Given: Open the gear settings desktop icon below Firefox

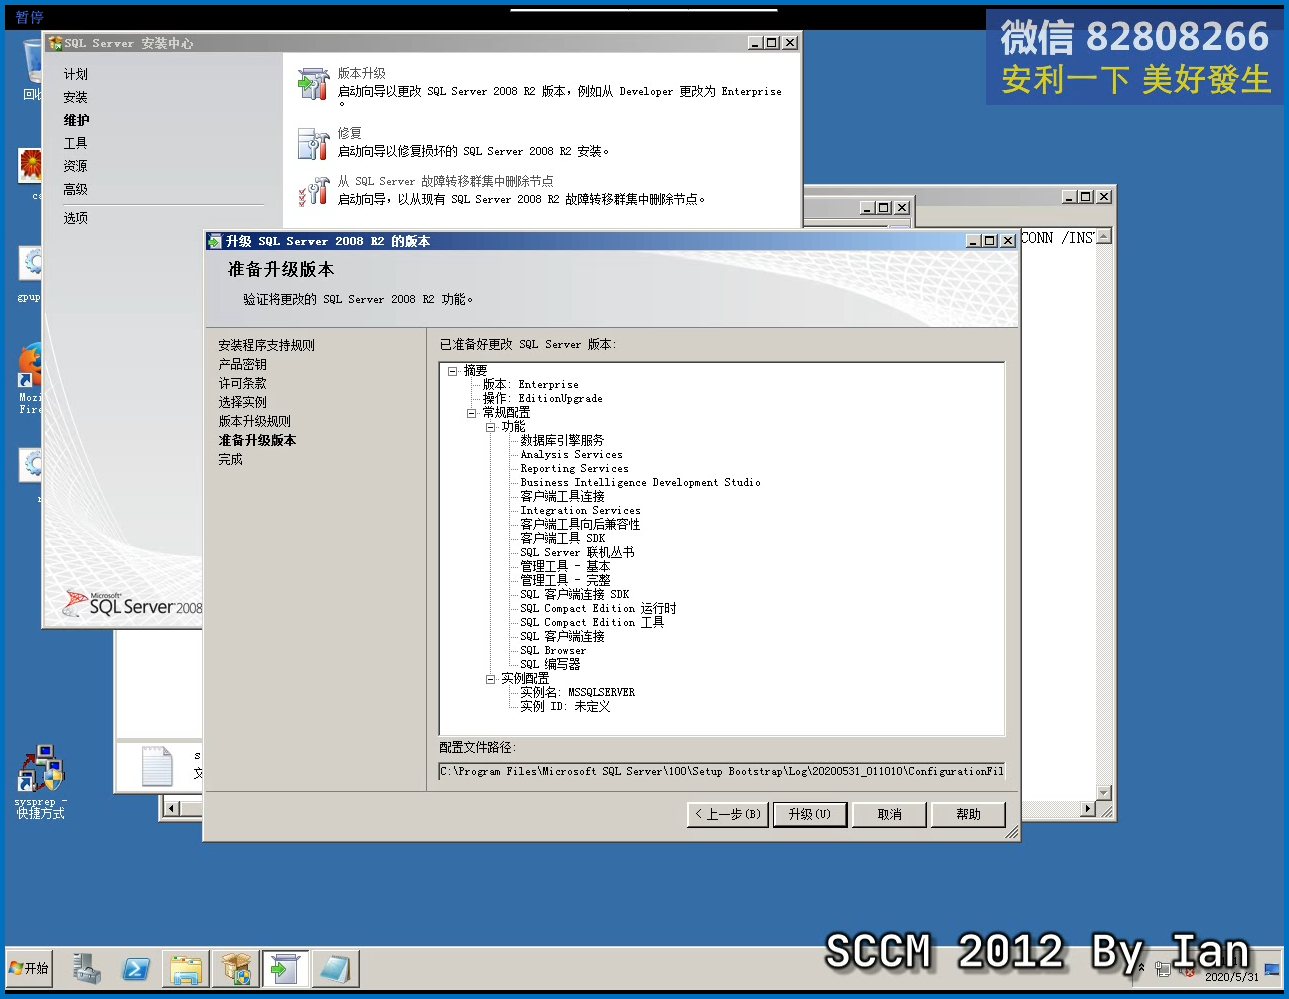Looking at the screenshot, I should pyautogui.click(x=32, y=465).
